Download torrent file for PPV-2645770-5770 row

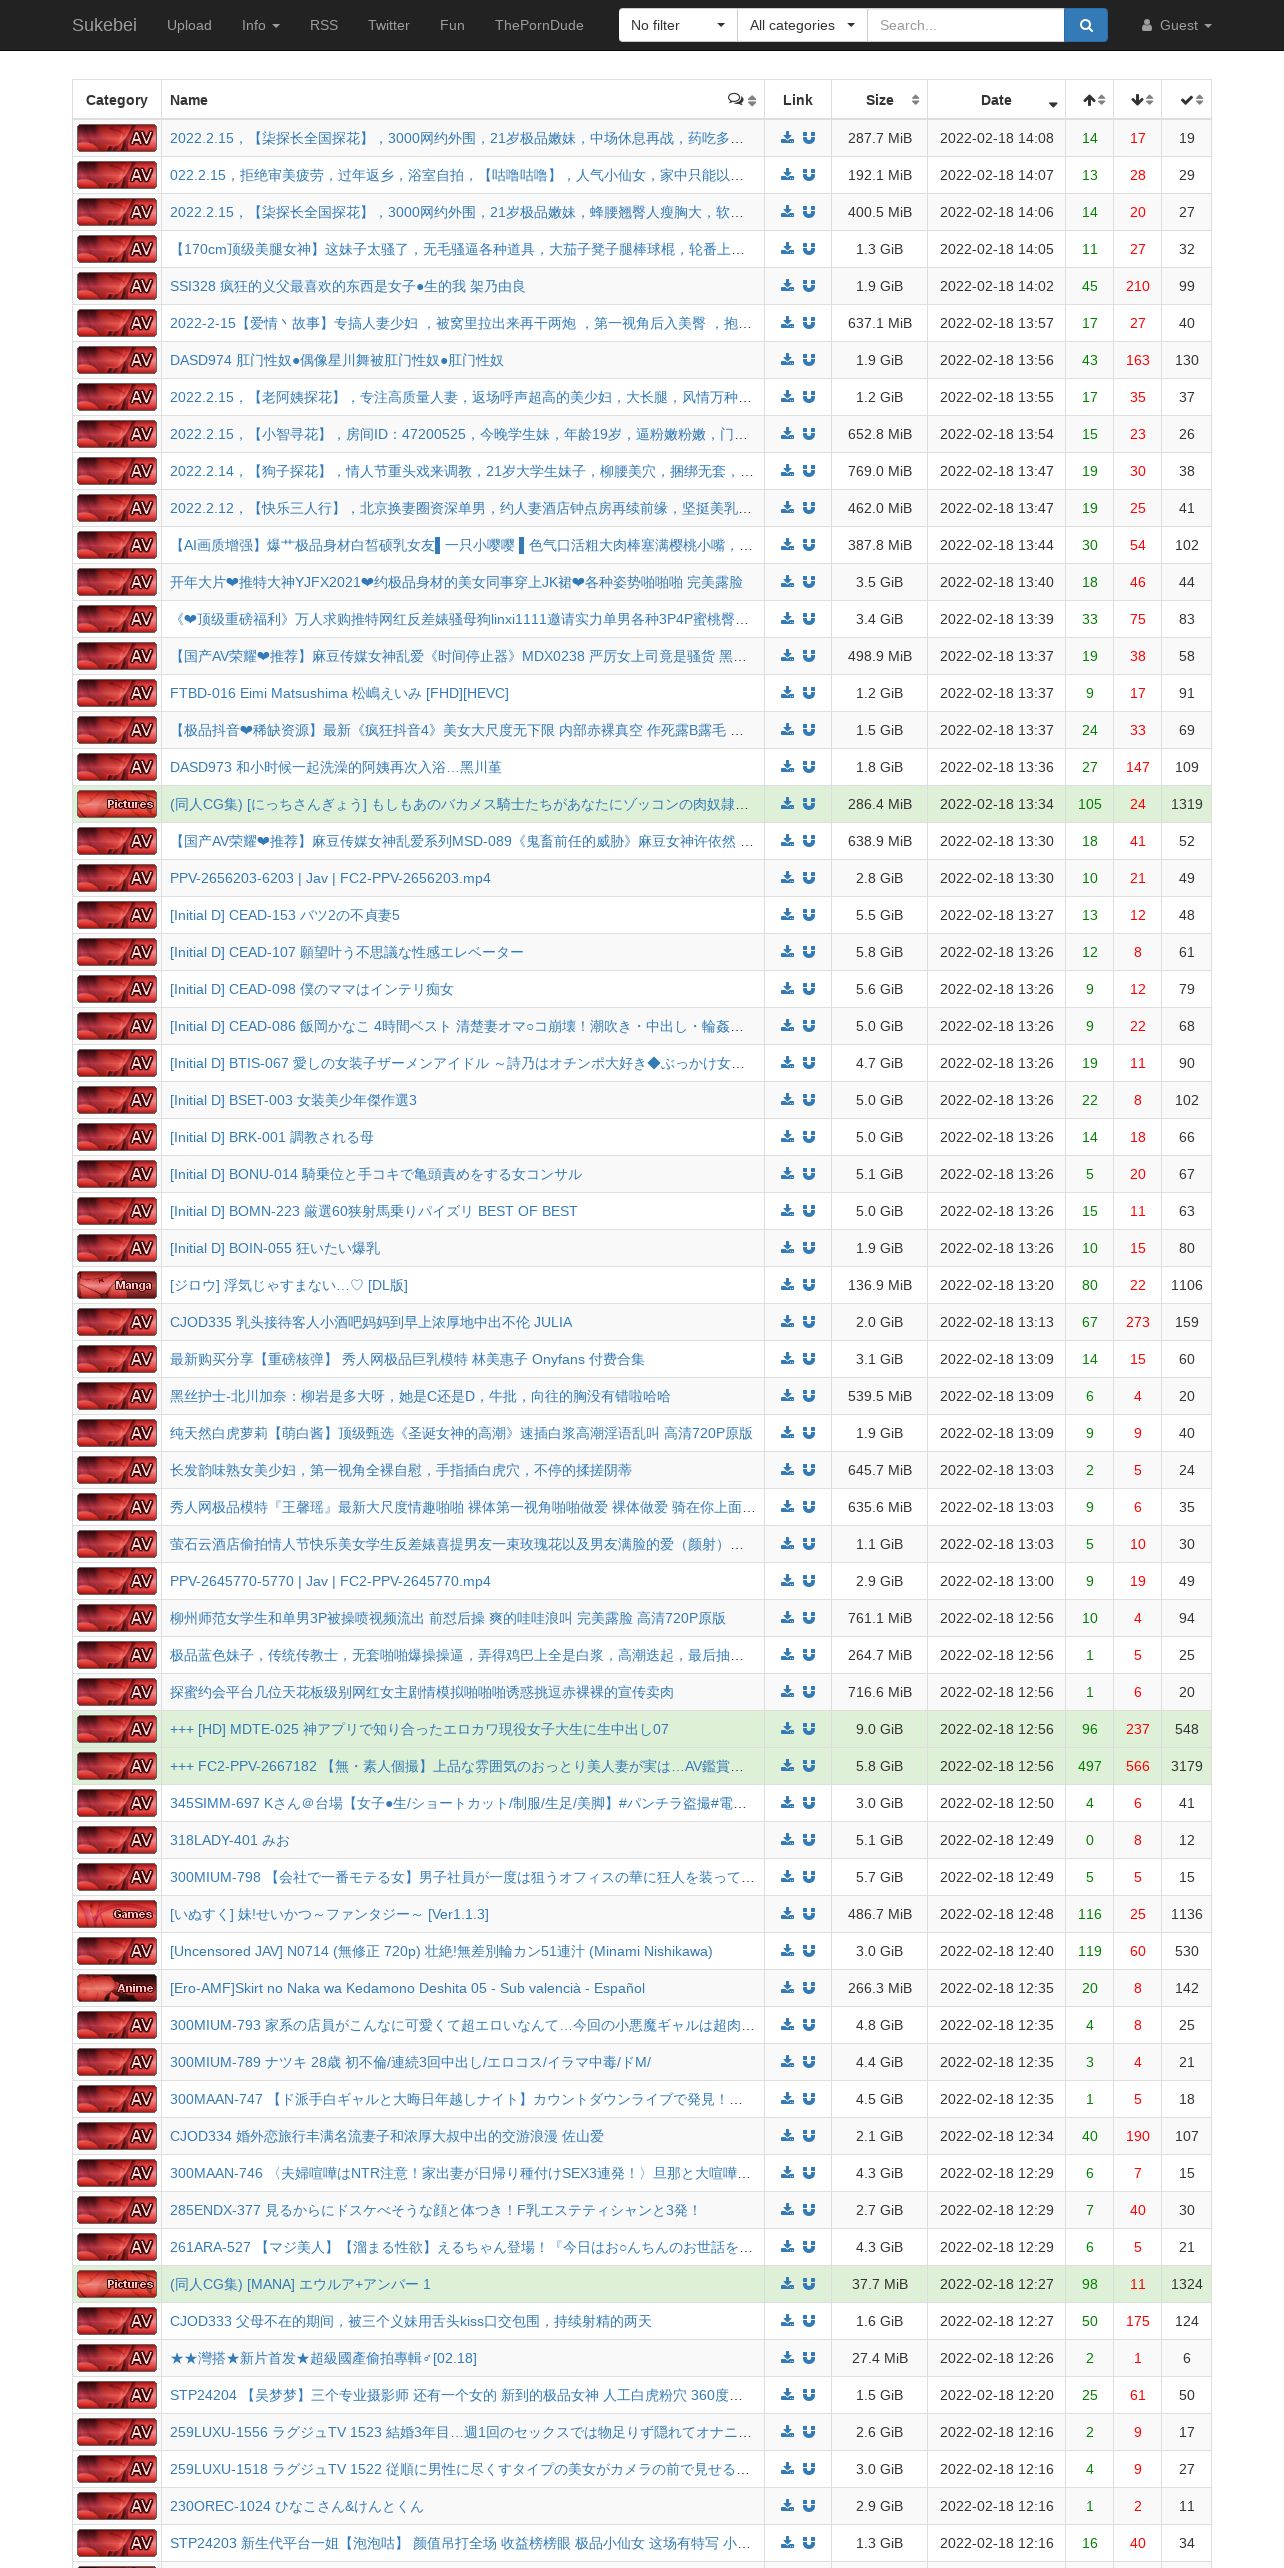click(x=787, y=1581)
